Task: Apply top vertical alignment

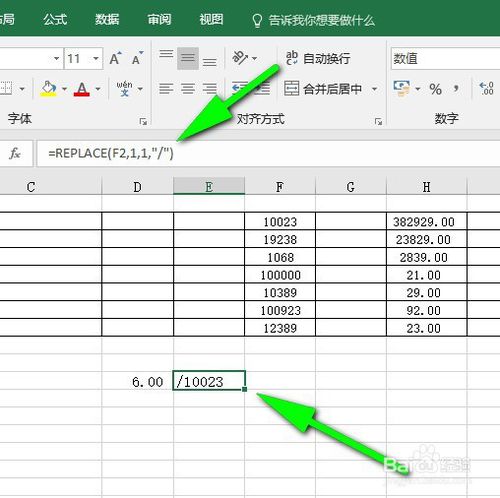Action: [166, 54]
